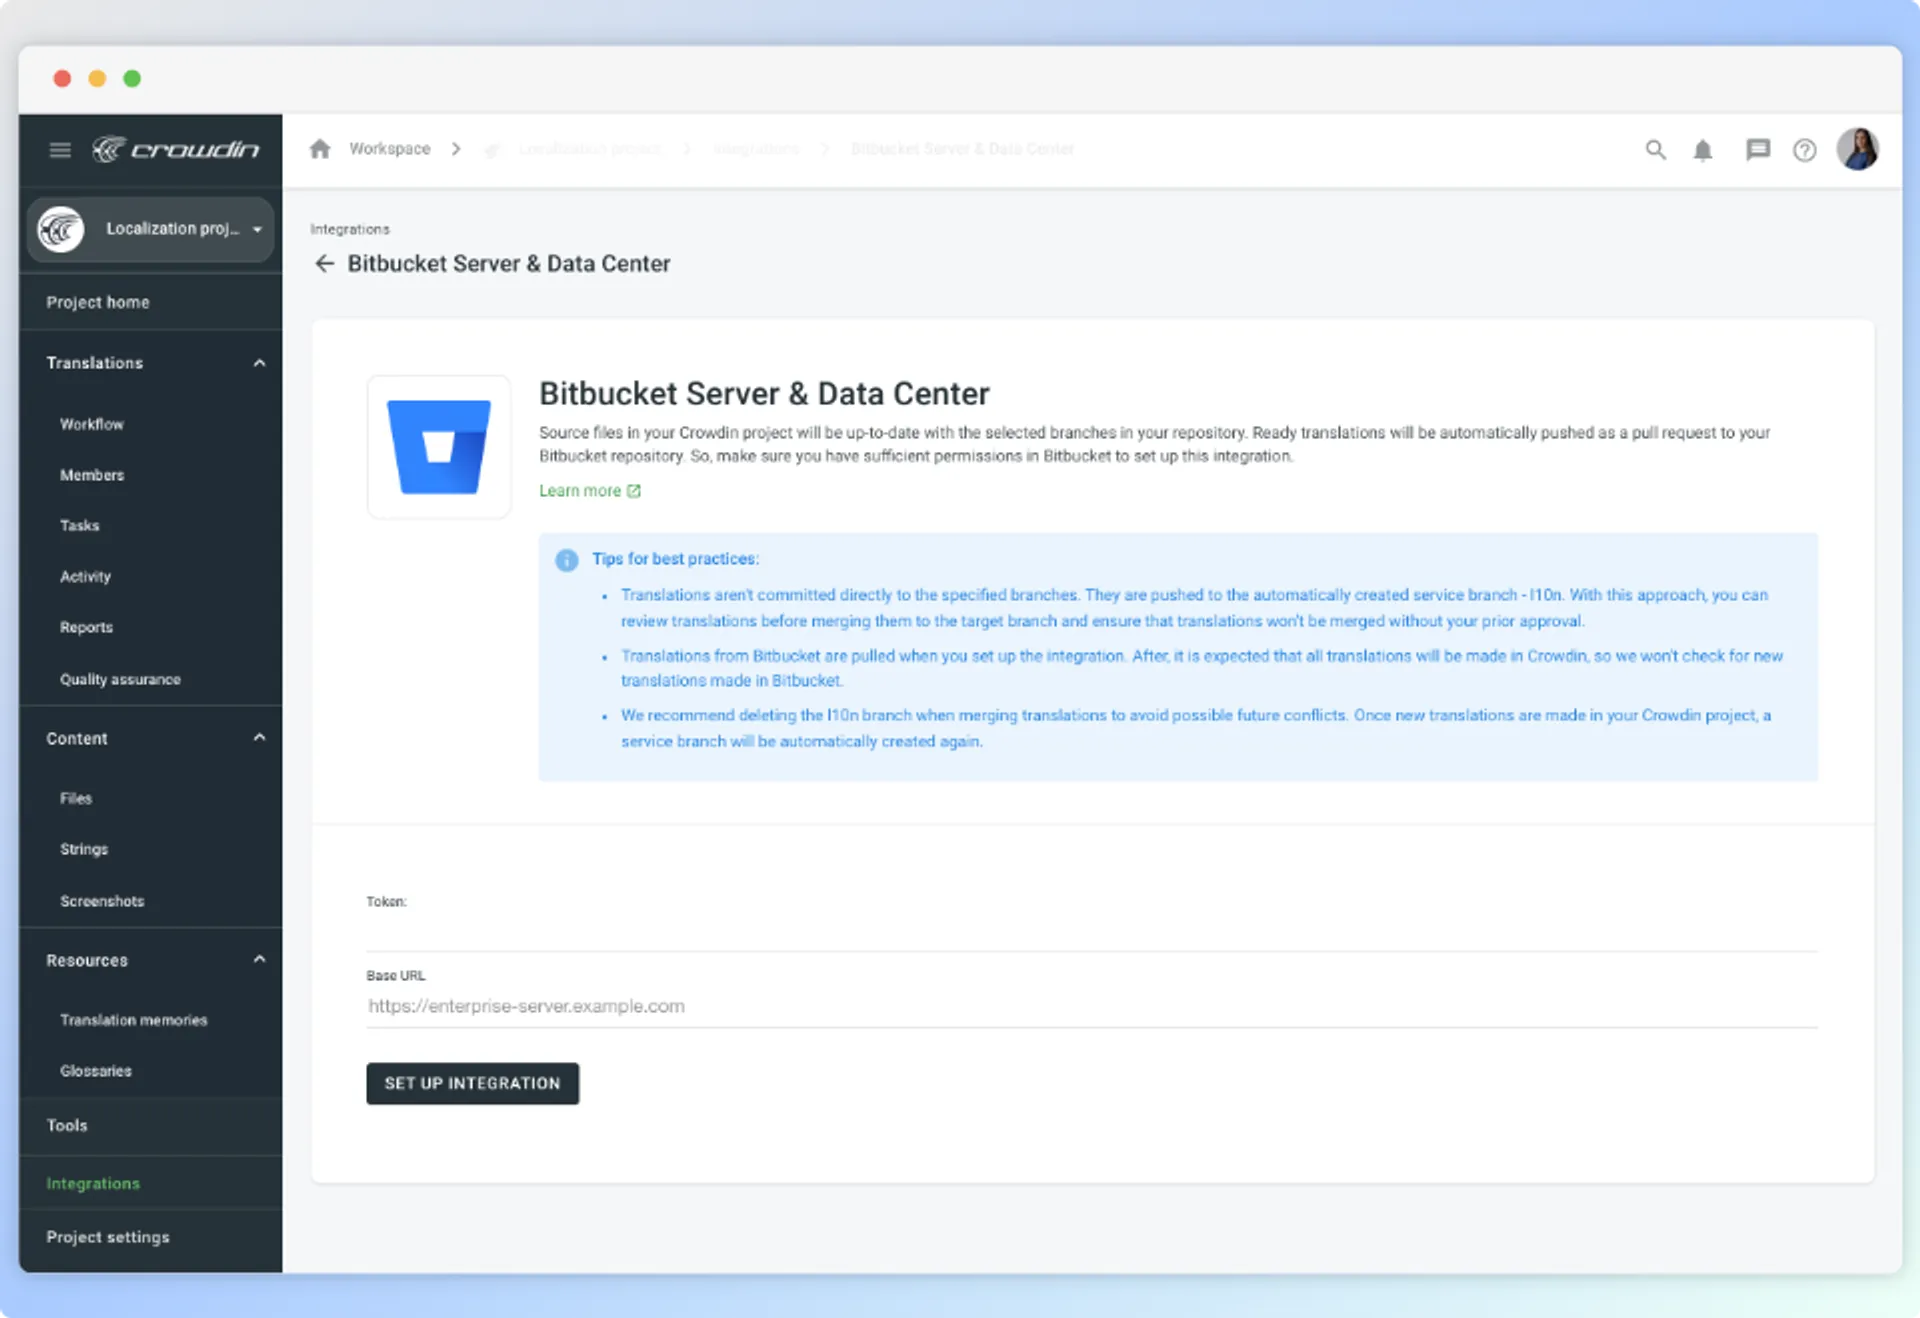Open Quality assurance page
This screenshot has height=1318, width=1920.
pyautogui.click(x=121, y=679)
